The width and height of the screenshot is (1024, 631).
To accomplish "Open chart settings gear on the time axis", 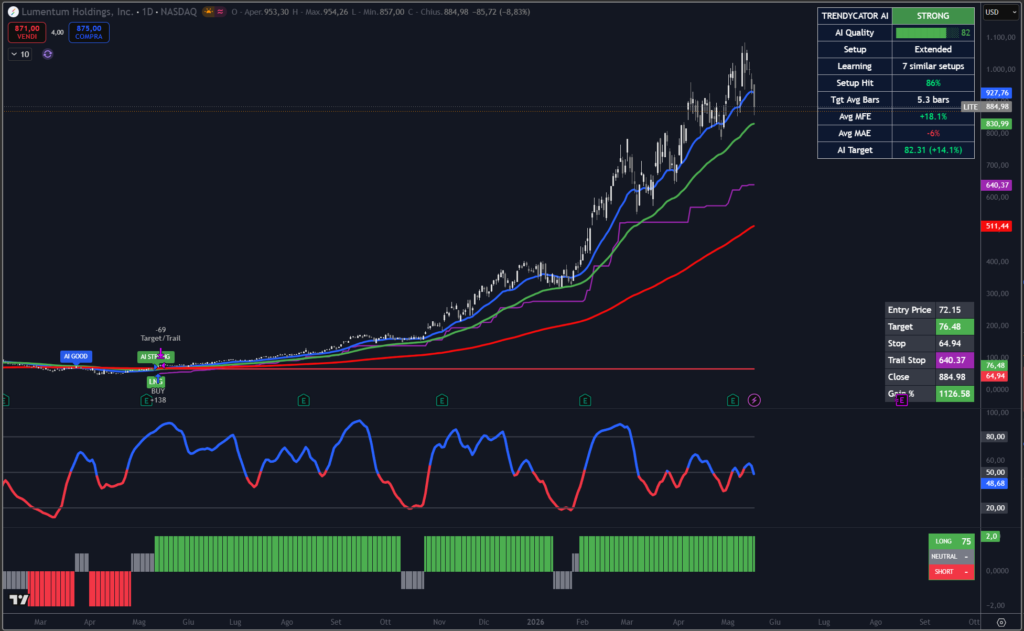I will coord(1001,623).
